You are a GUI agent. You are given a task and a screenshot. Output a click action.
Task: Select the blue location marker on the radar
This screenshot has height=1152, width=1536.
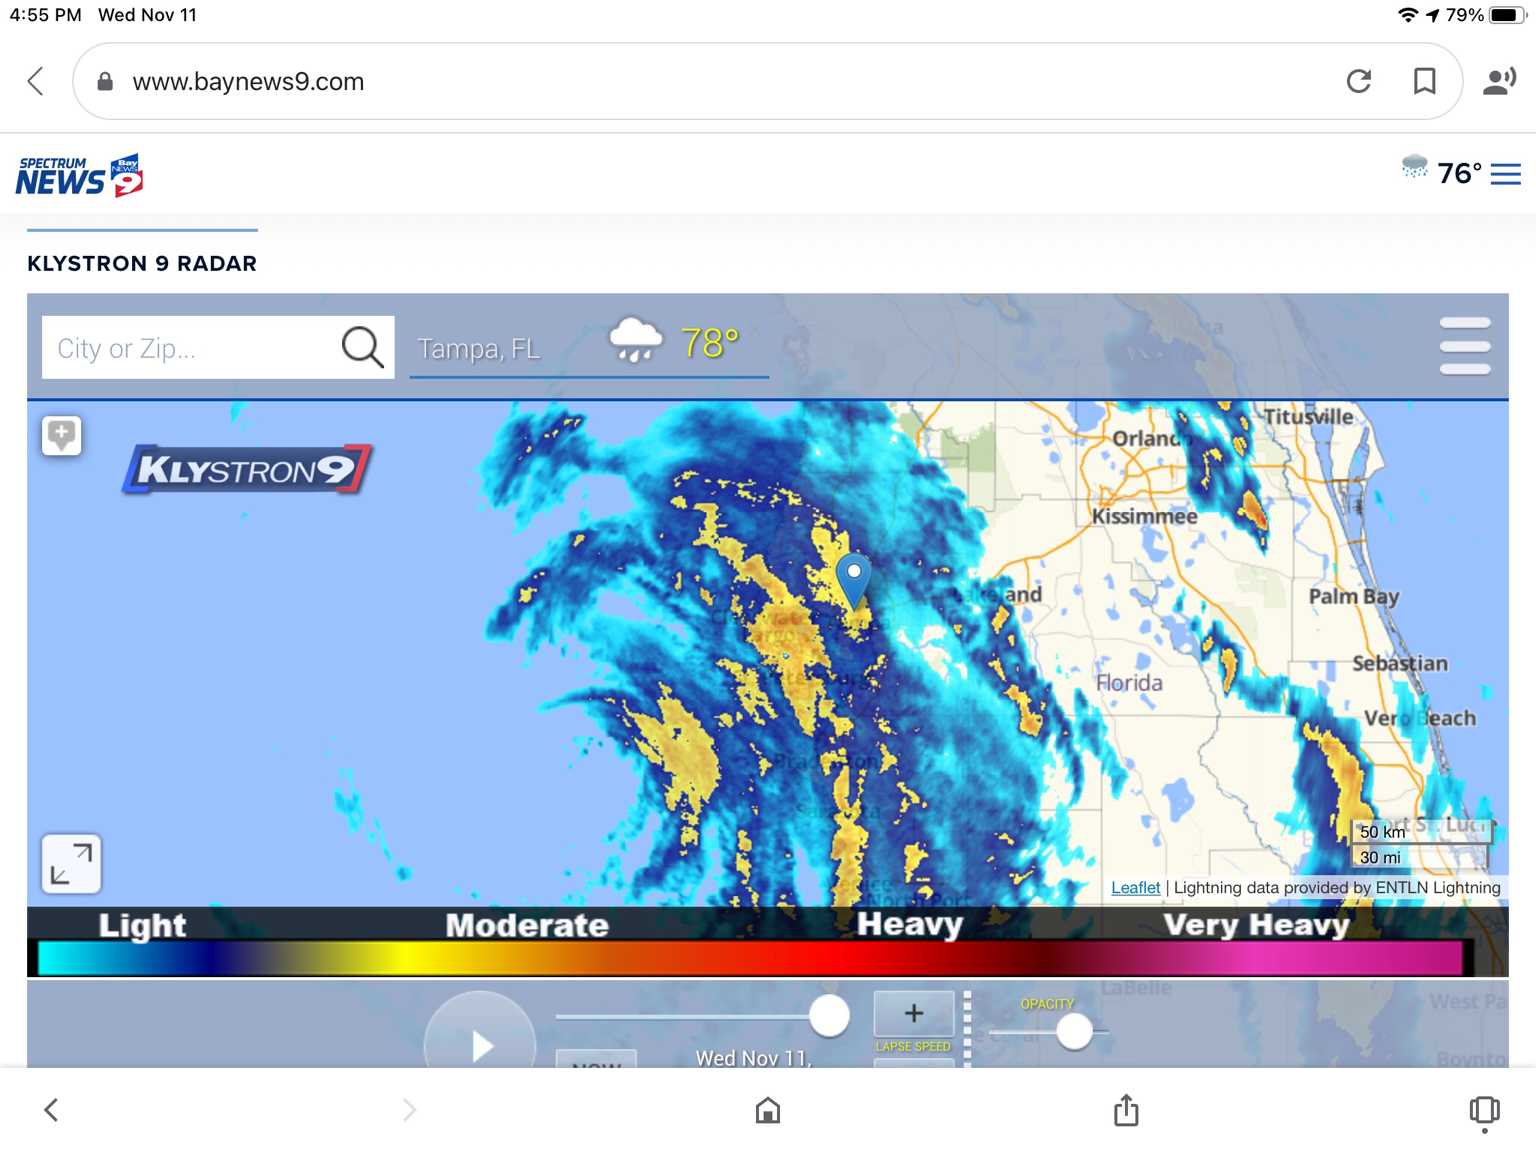(x=853, y=581)
